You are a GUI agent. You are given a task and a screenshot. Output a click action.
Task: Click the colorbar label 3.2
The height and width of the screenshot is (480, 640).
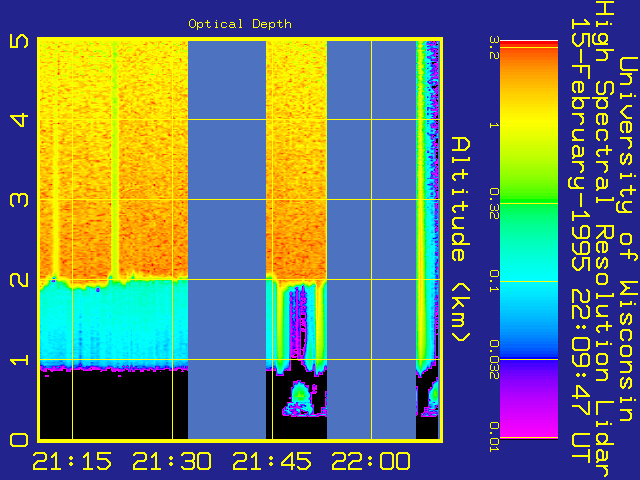click(x=494, y=48)
